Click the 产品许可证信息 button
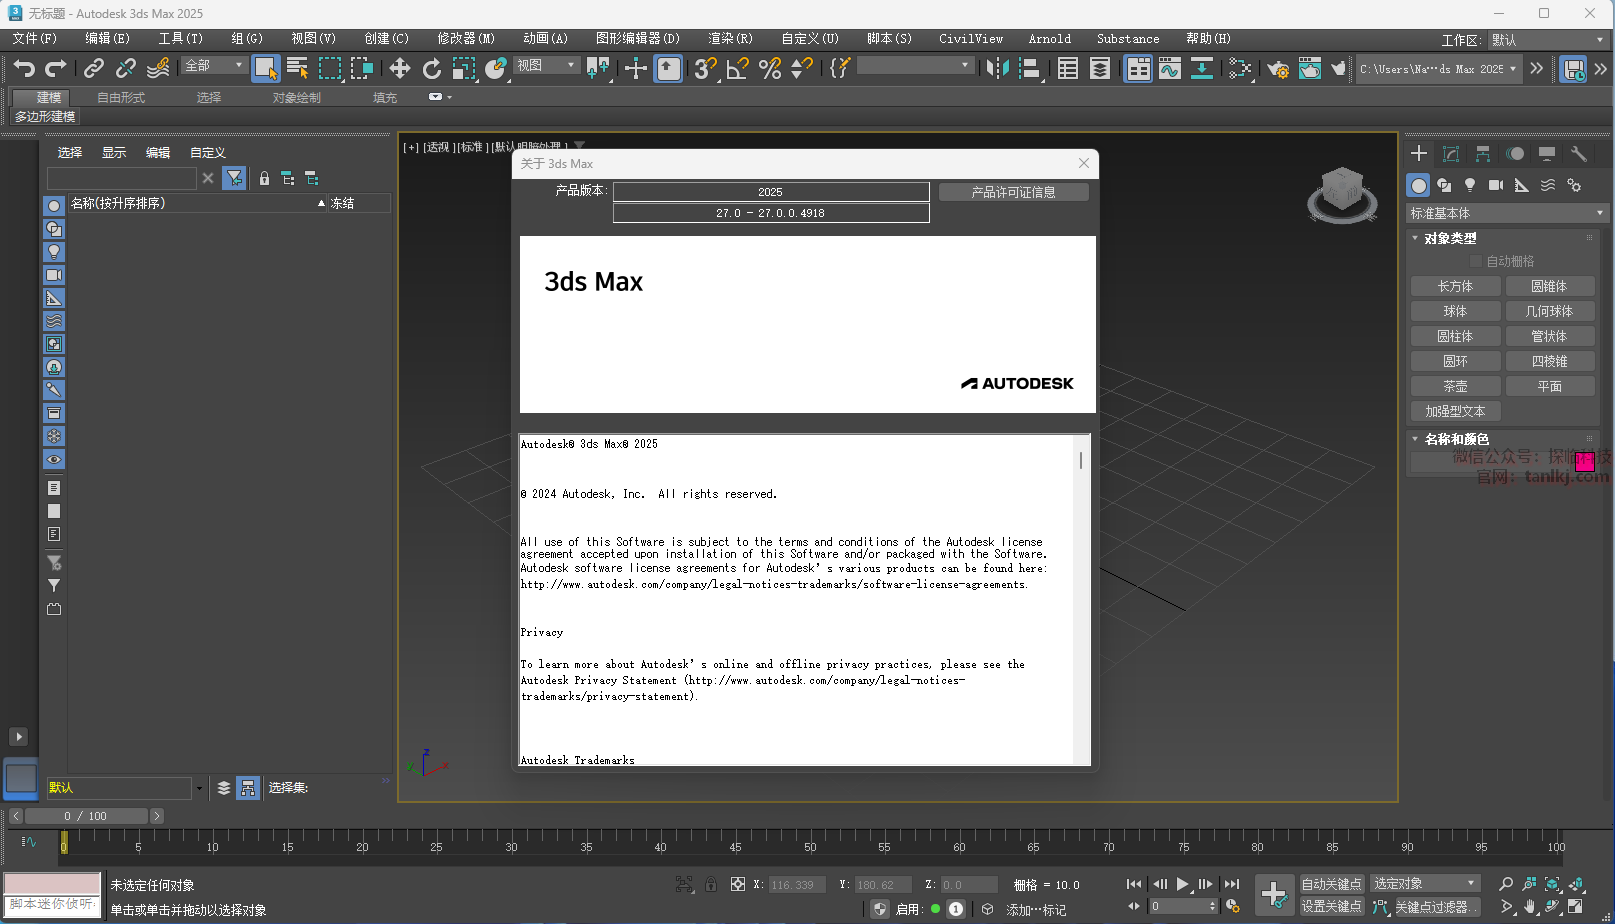This screenshot has height=924, width=1615. [1013, 192]
